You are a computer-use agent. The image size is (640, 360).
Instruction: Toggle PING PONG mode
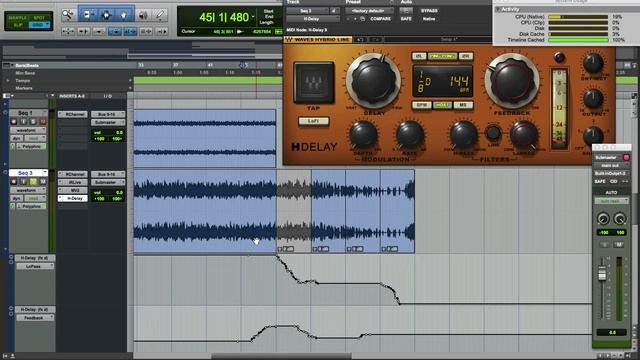[x=442, y=56]
